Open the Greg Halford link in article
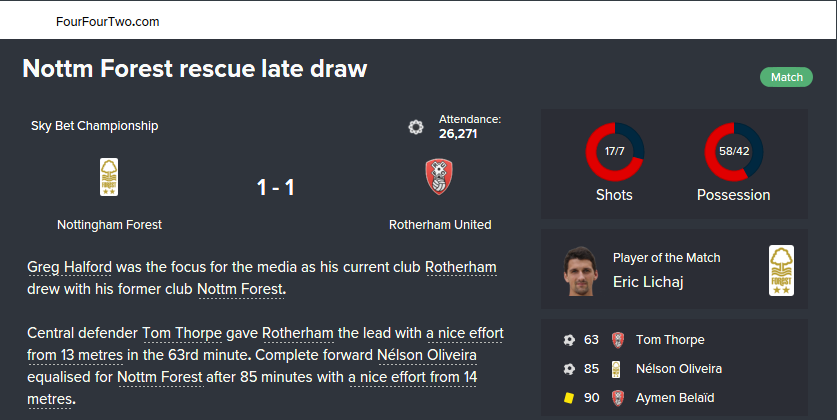Image resolution: width=837 pixels, height=420 pixels. [70, 268]
